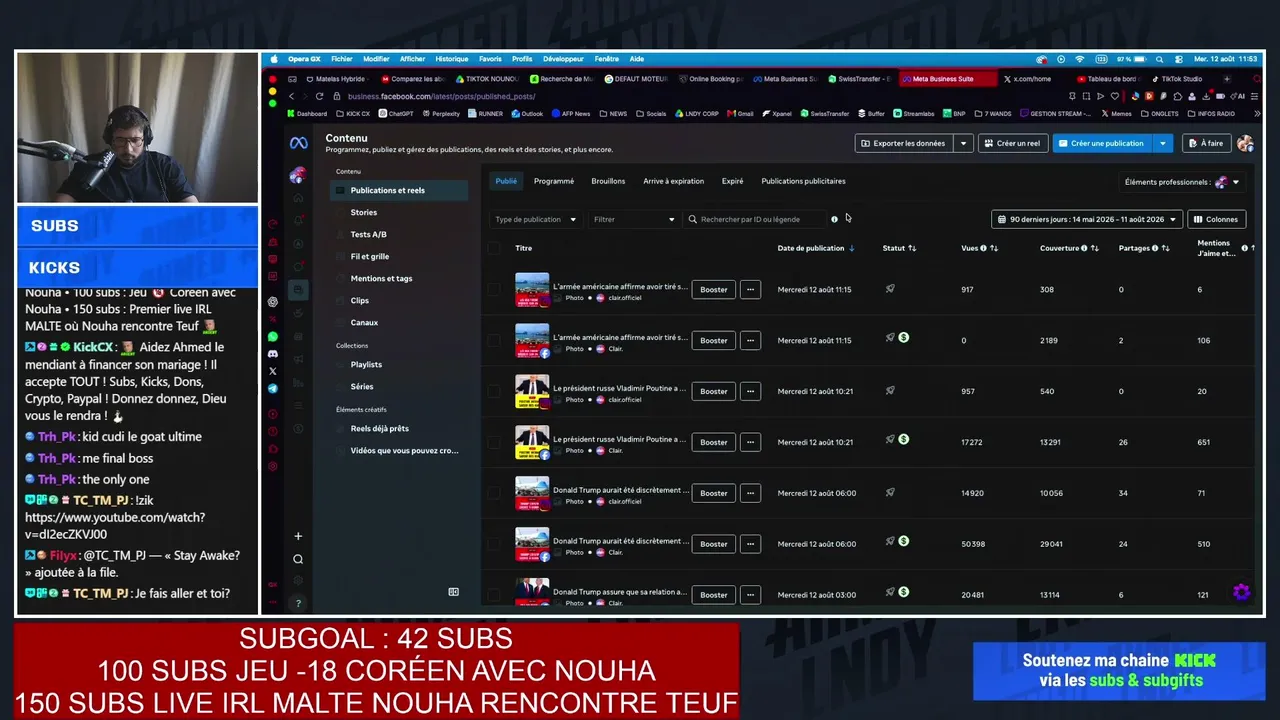
Task: Open the macOS Control Center icon
Action: (1177, 59)
